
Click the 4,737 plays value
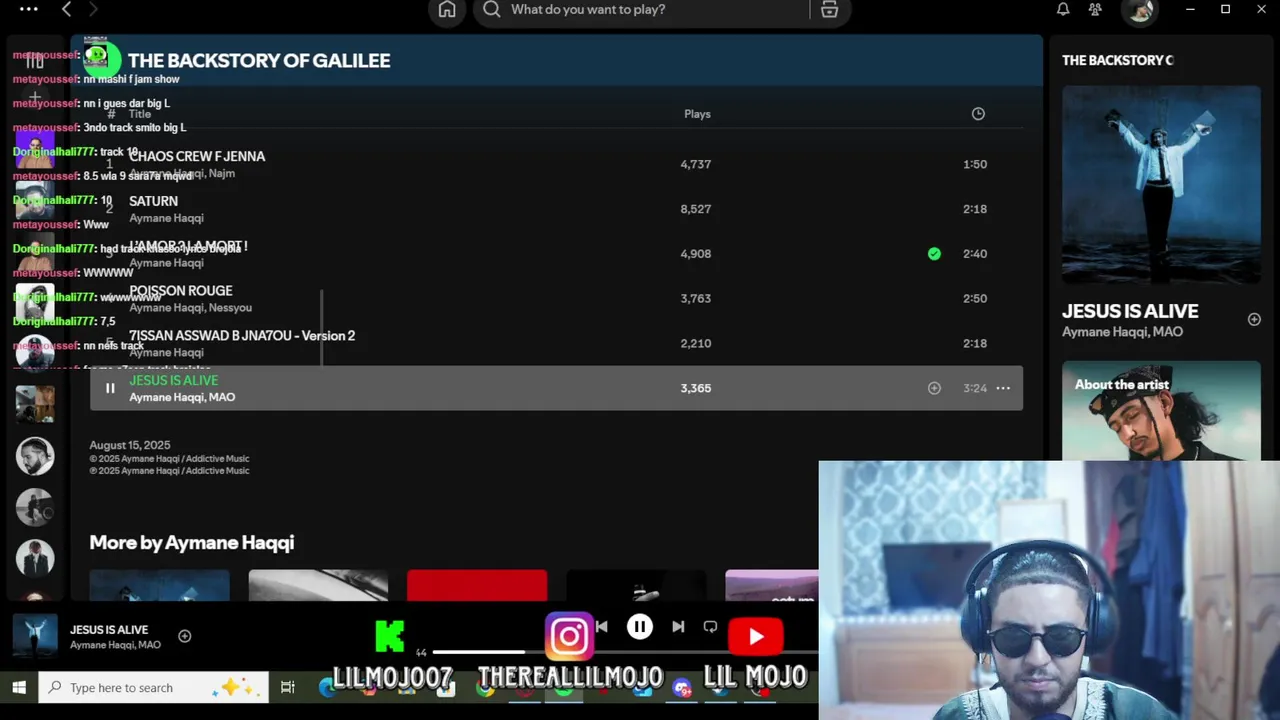tap(696, 164)
